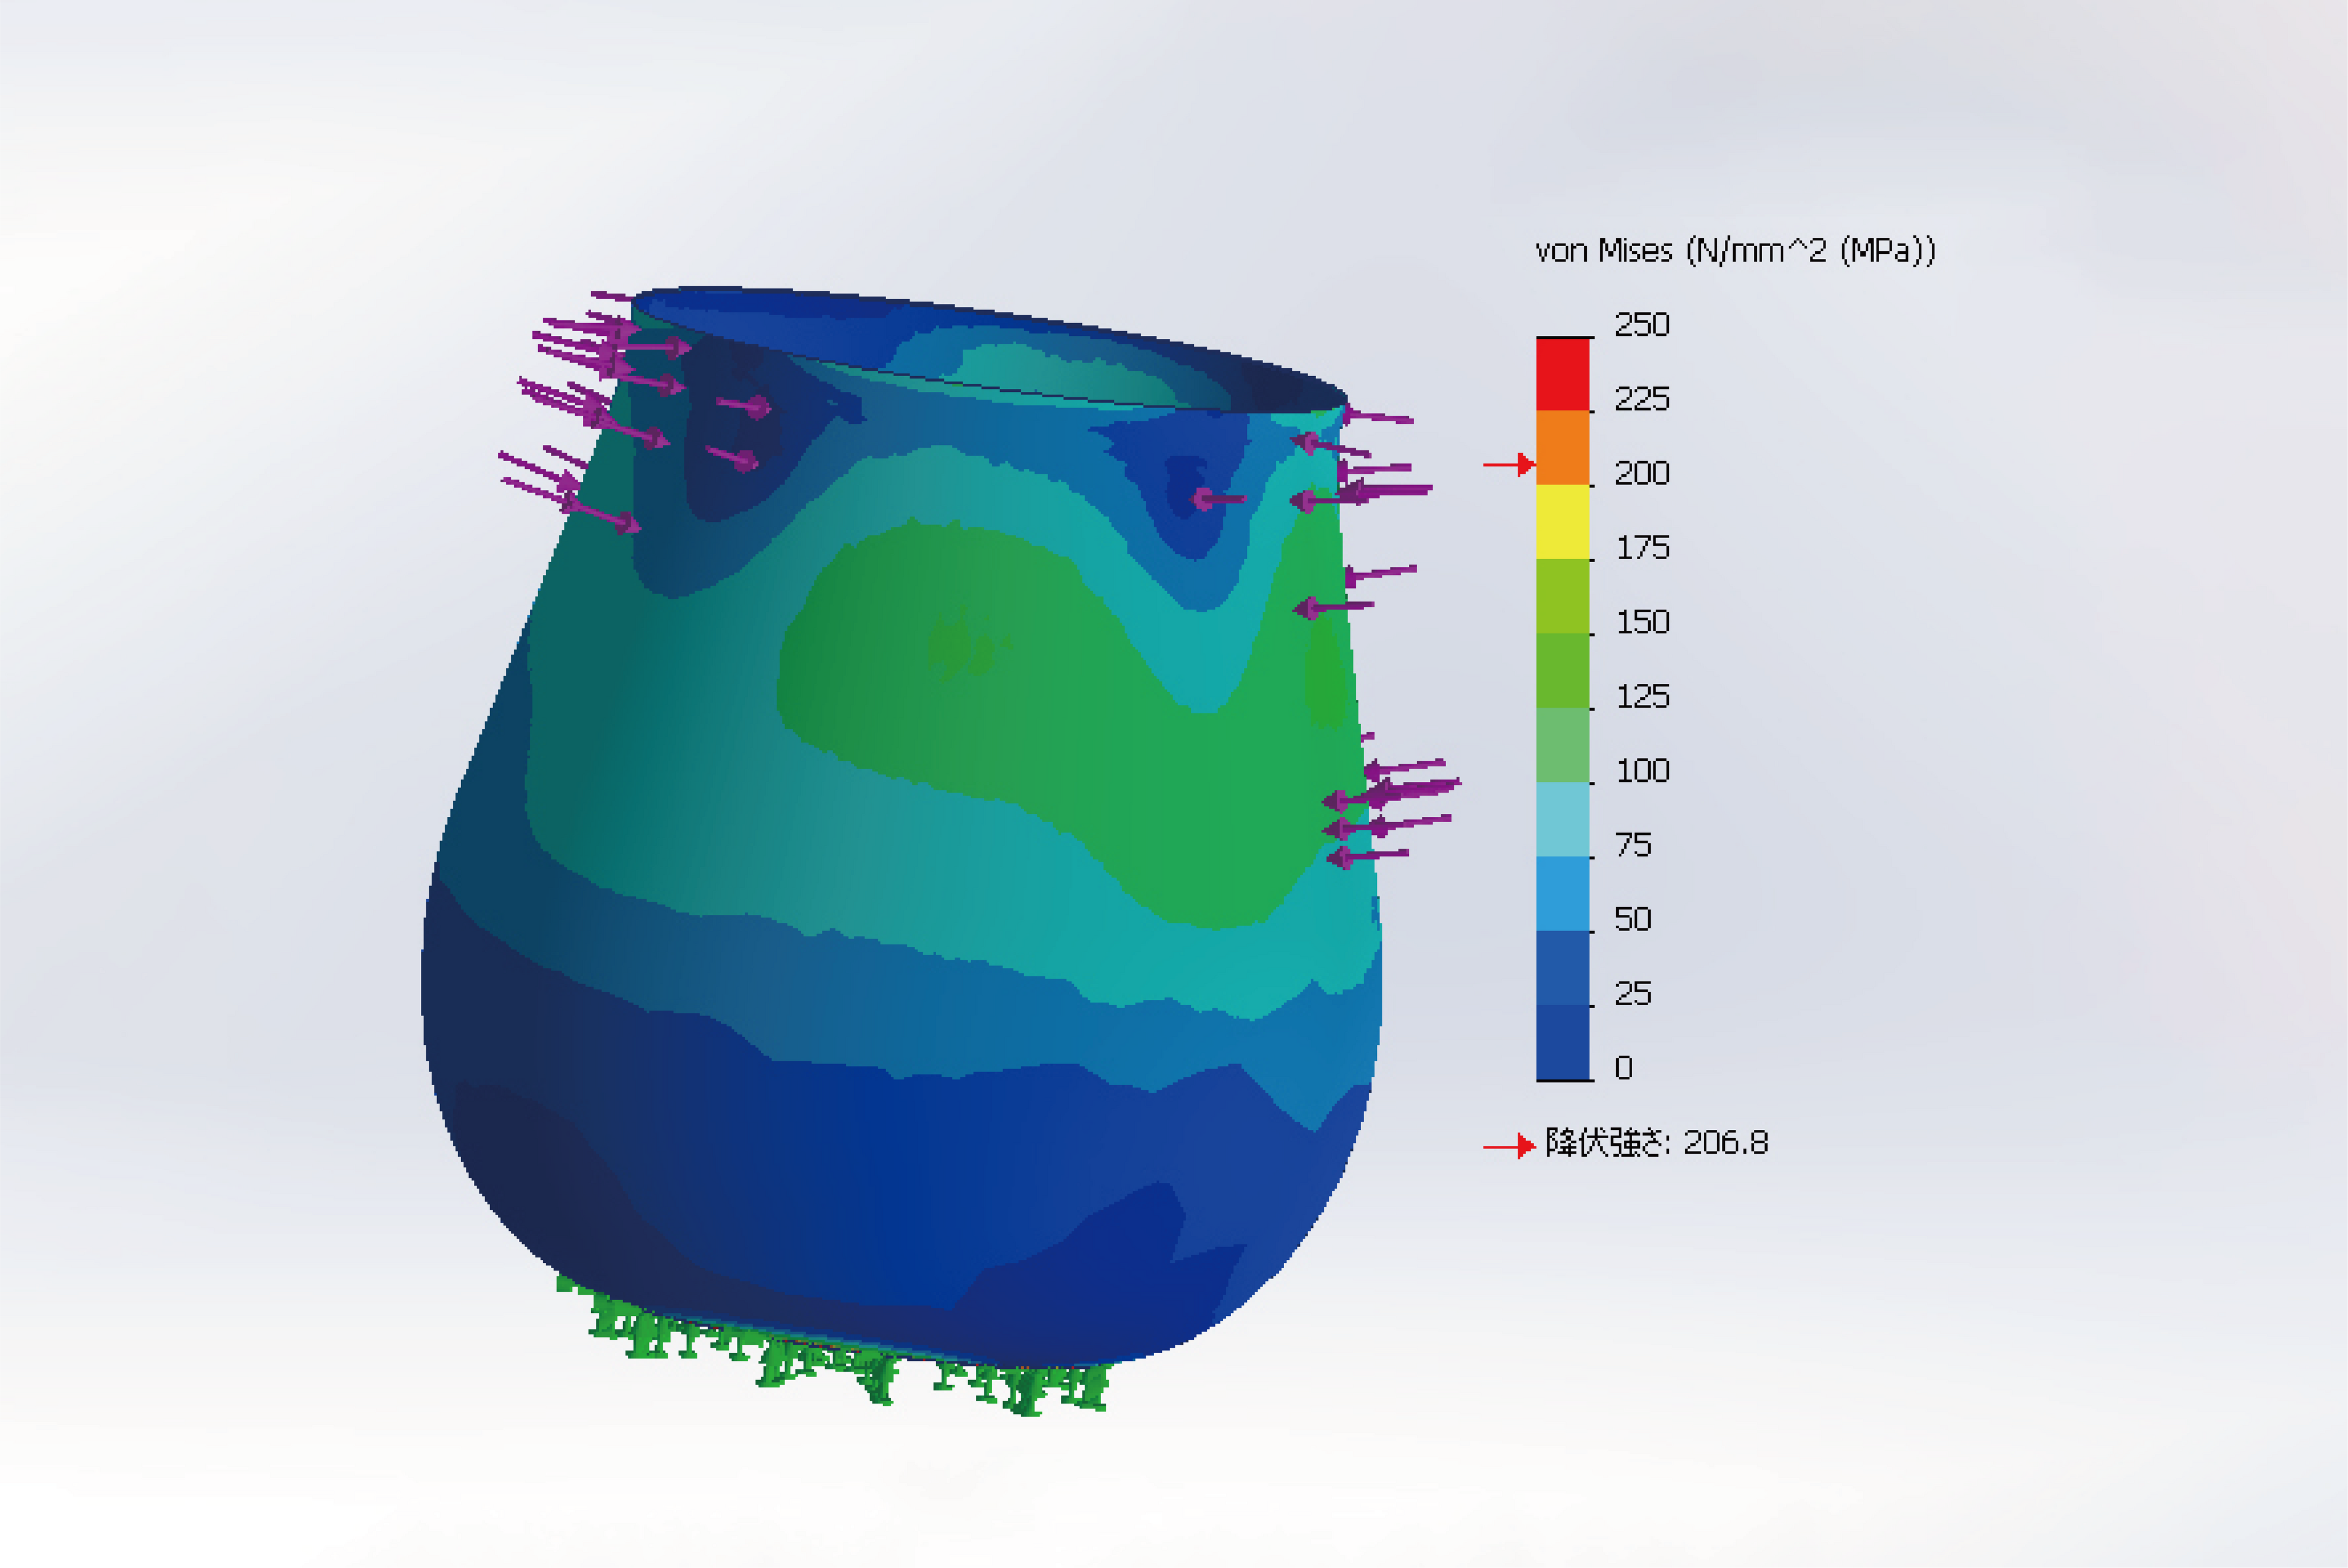The width and height of the screenshot is (2348, 1568).
Task: Click the von Mises (N/mm^2 (MPa)) legend title
Action: 1735,250
